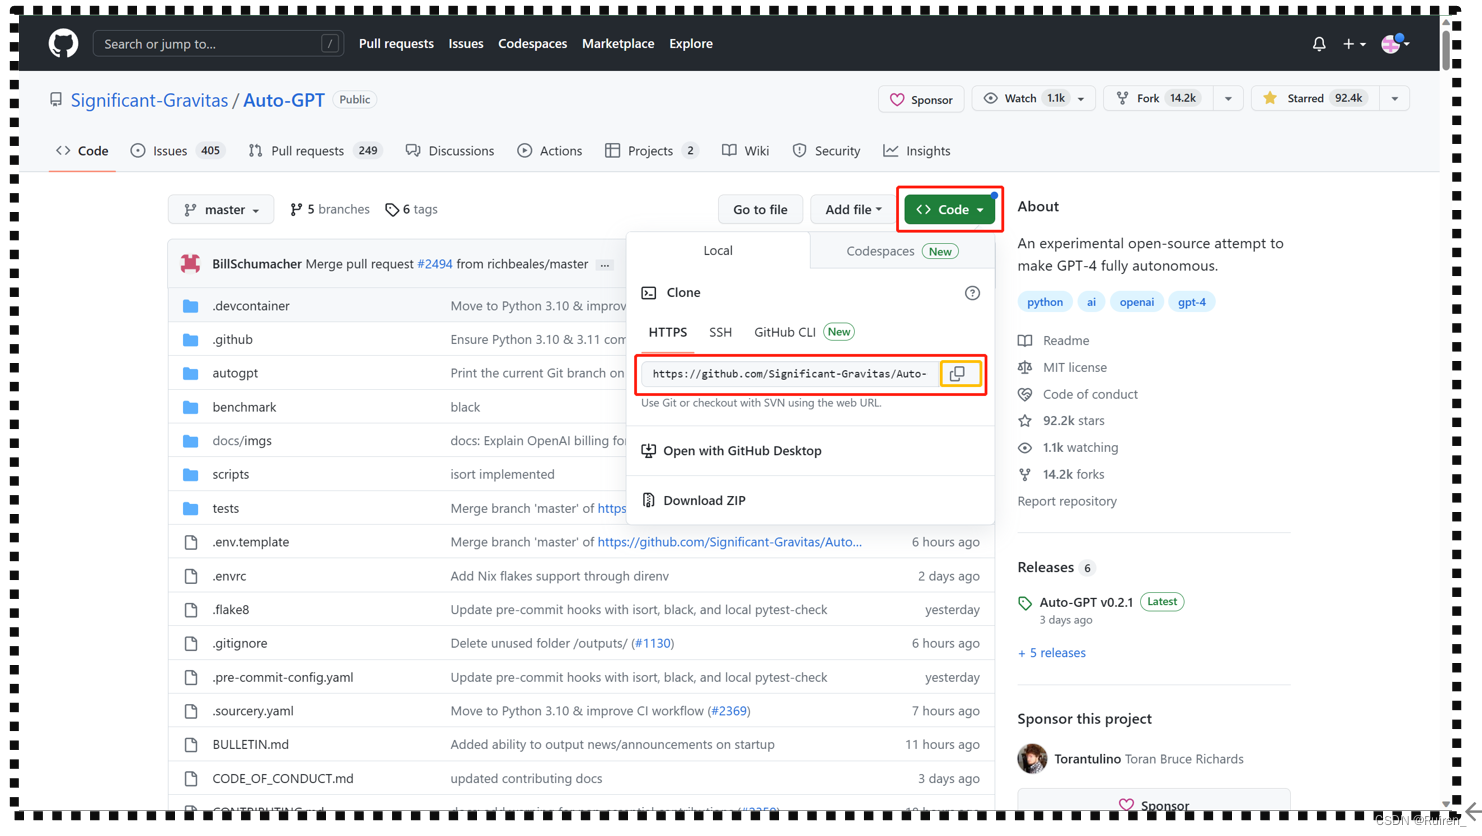The width and height of the screenshot is (1482, 836).
Task: Click the + 5 releases link
Action: 1052,653
